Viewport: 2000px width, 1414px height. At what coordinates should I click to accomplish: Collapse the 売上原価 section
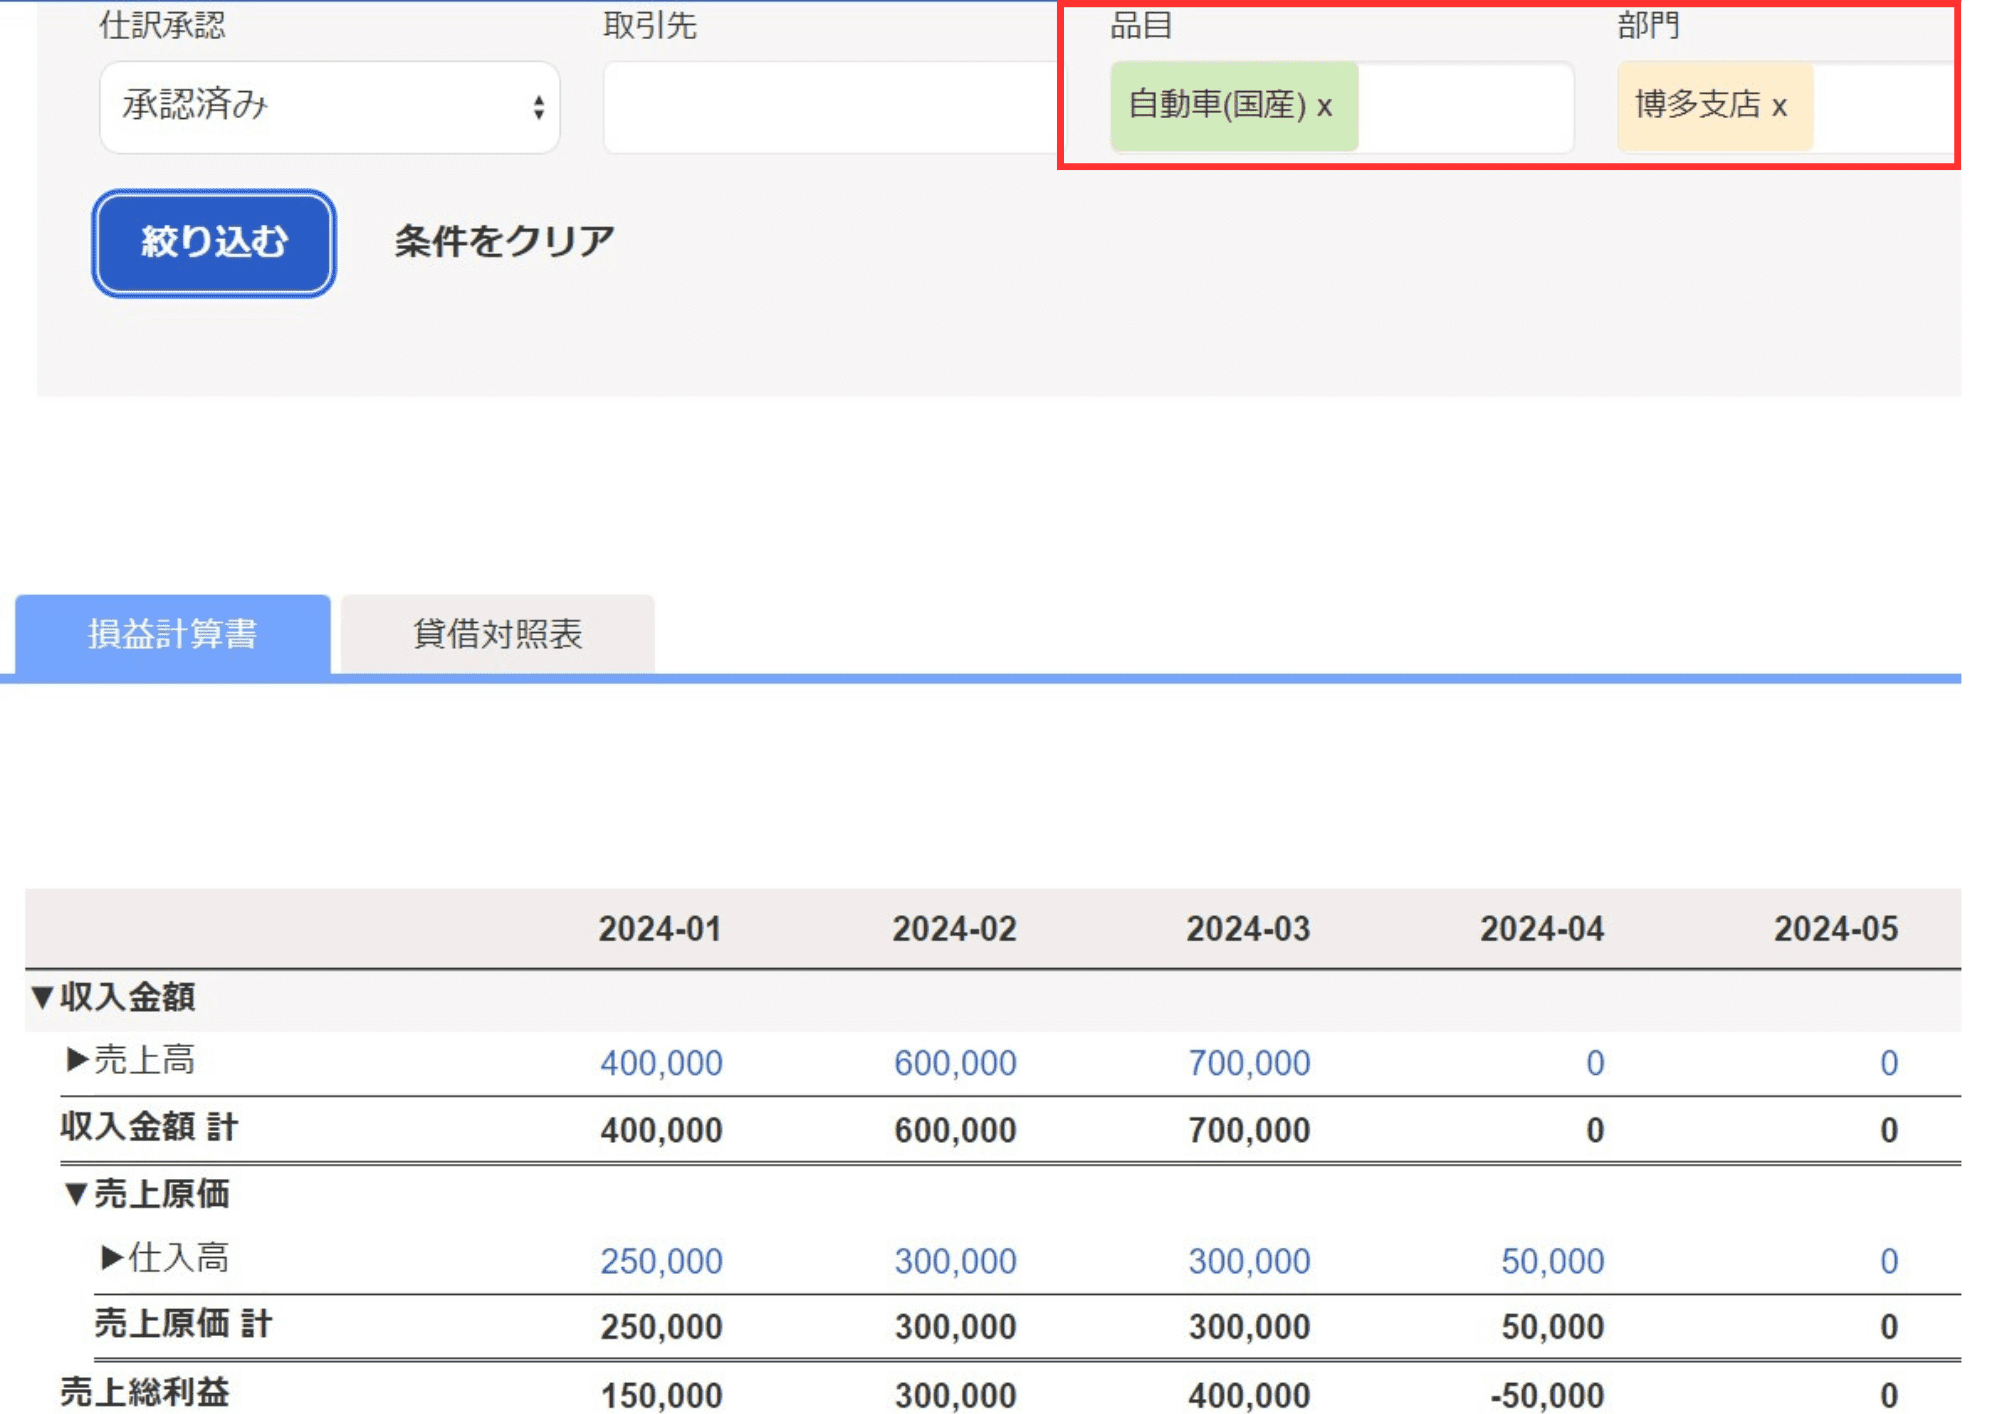tap(76, 1193)
